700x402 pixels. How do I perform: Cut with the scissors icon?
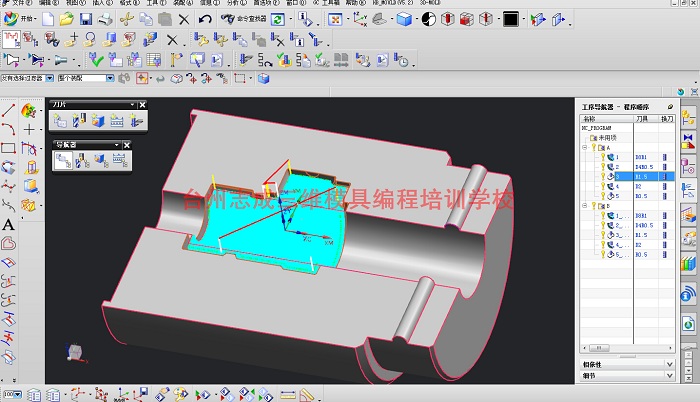coord(127,19)
